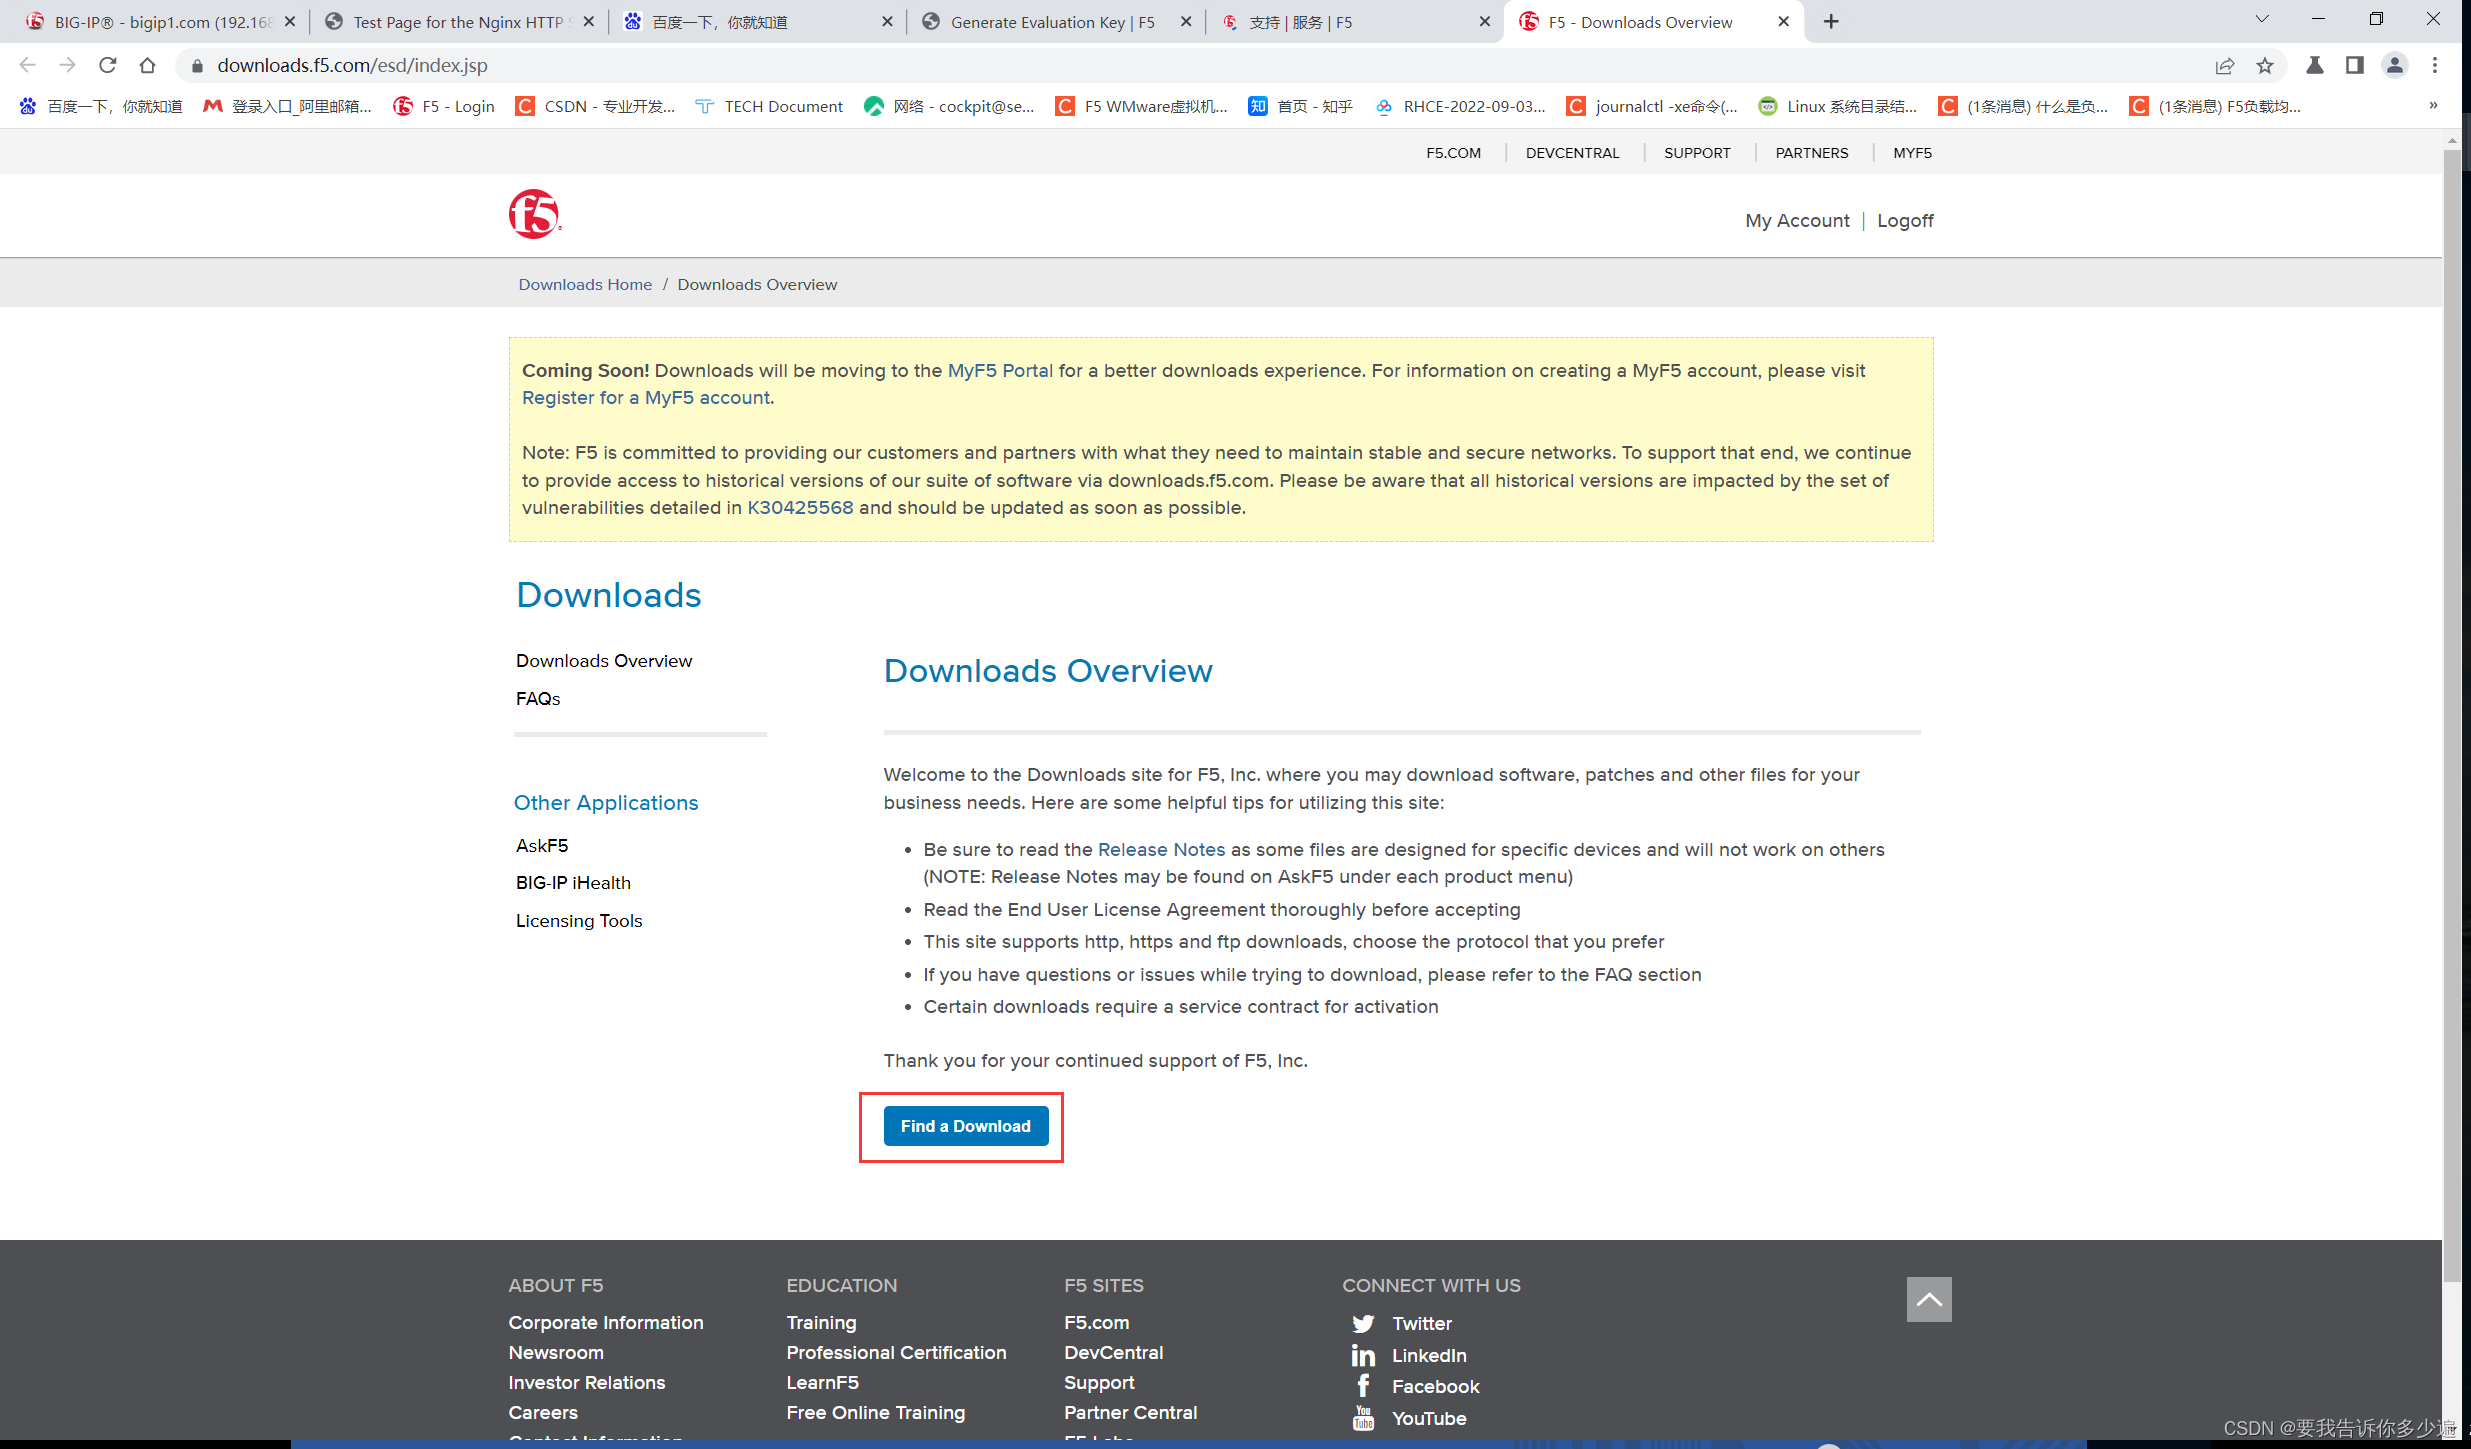Screen dimensions: 2471x1449
Task: Reload the page with refresh icon
Action: pos(108,66)
